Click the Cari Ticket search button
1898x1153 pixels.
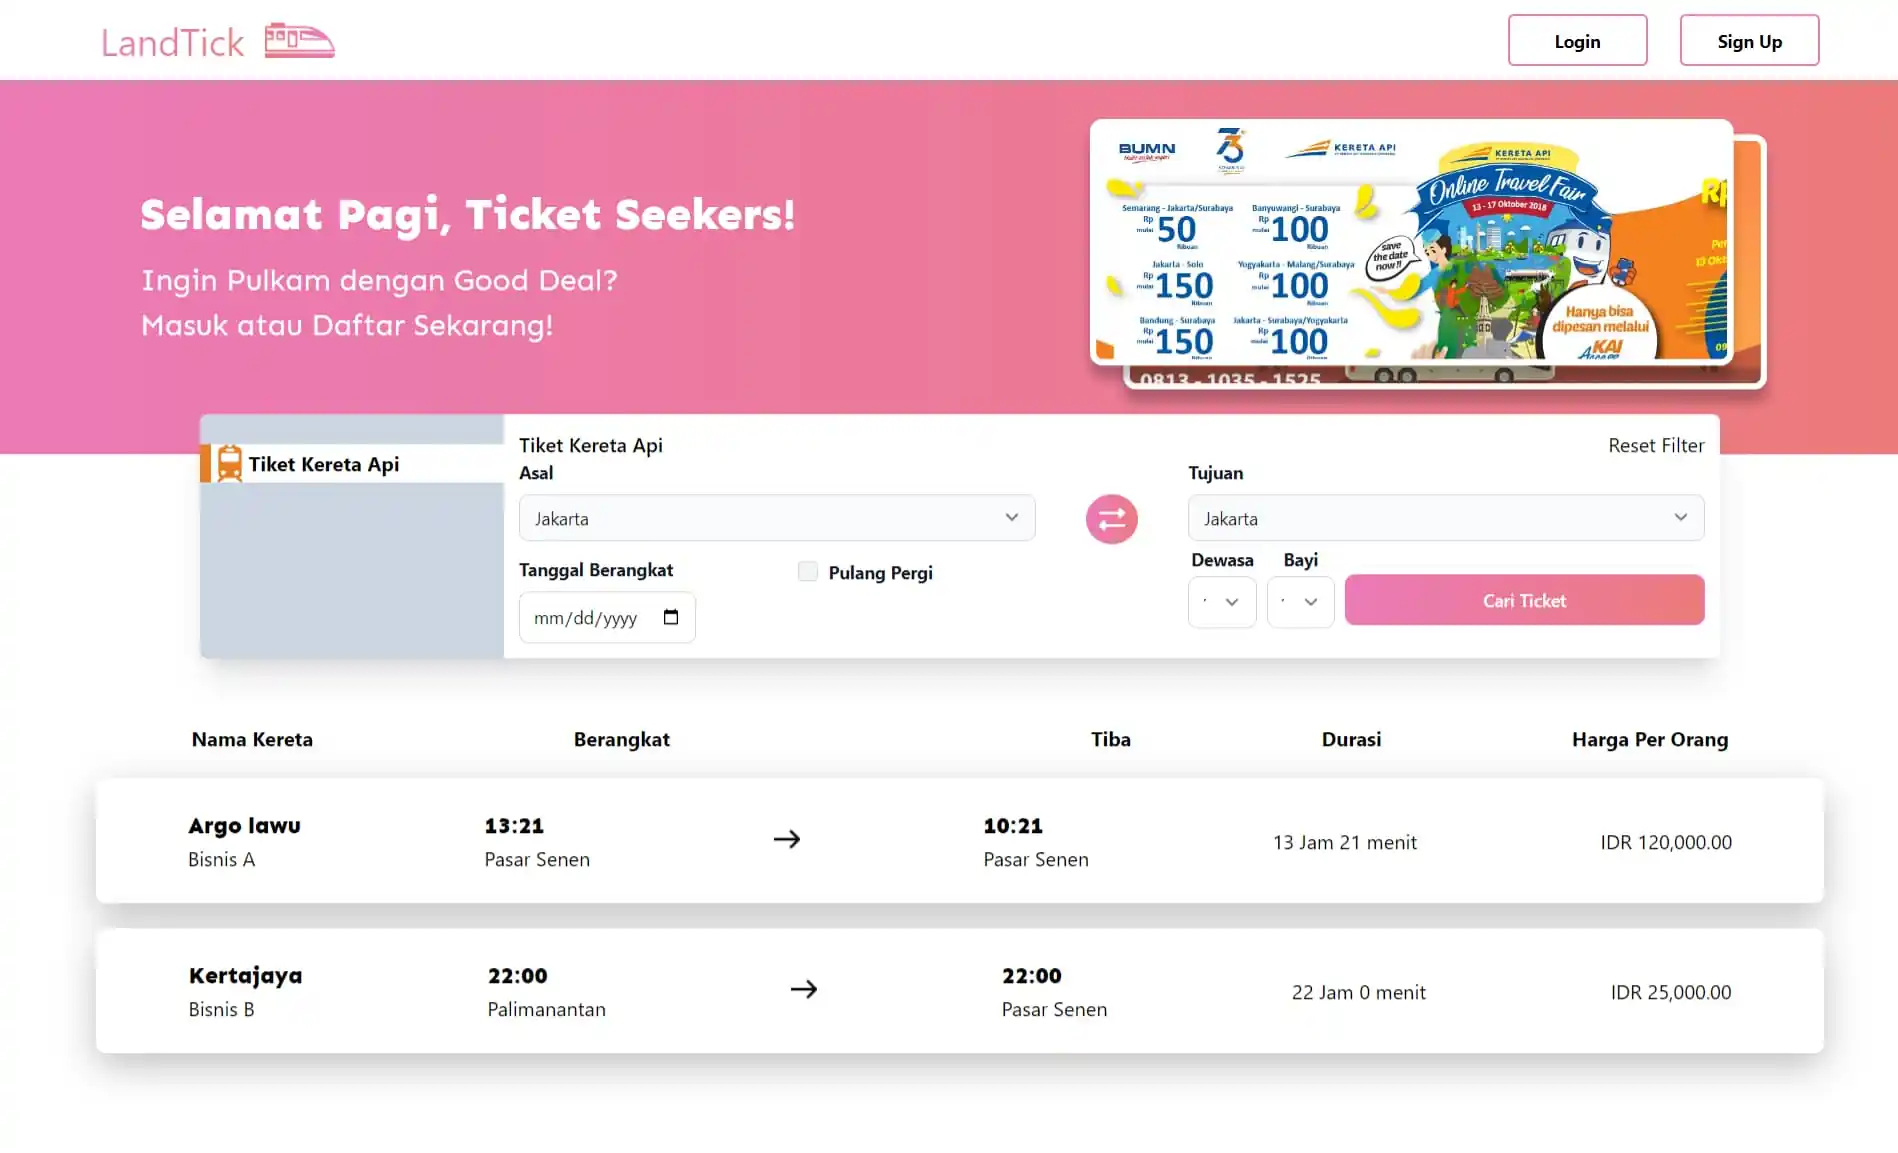pyautogui.click(x=1524, y=600)
